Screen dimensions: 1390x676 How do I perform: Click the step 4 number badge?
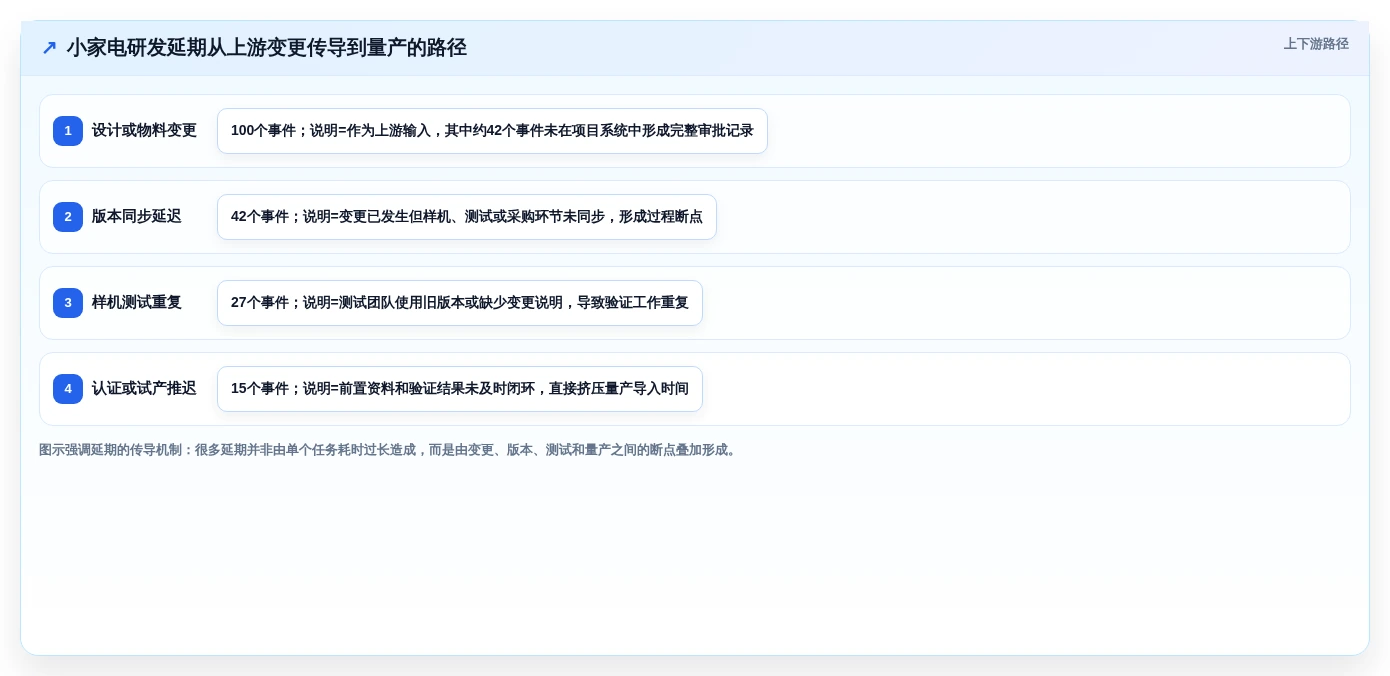click(68, 389)
